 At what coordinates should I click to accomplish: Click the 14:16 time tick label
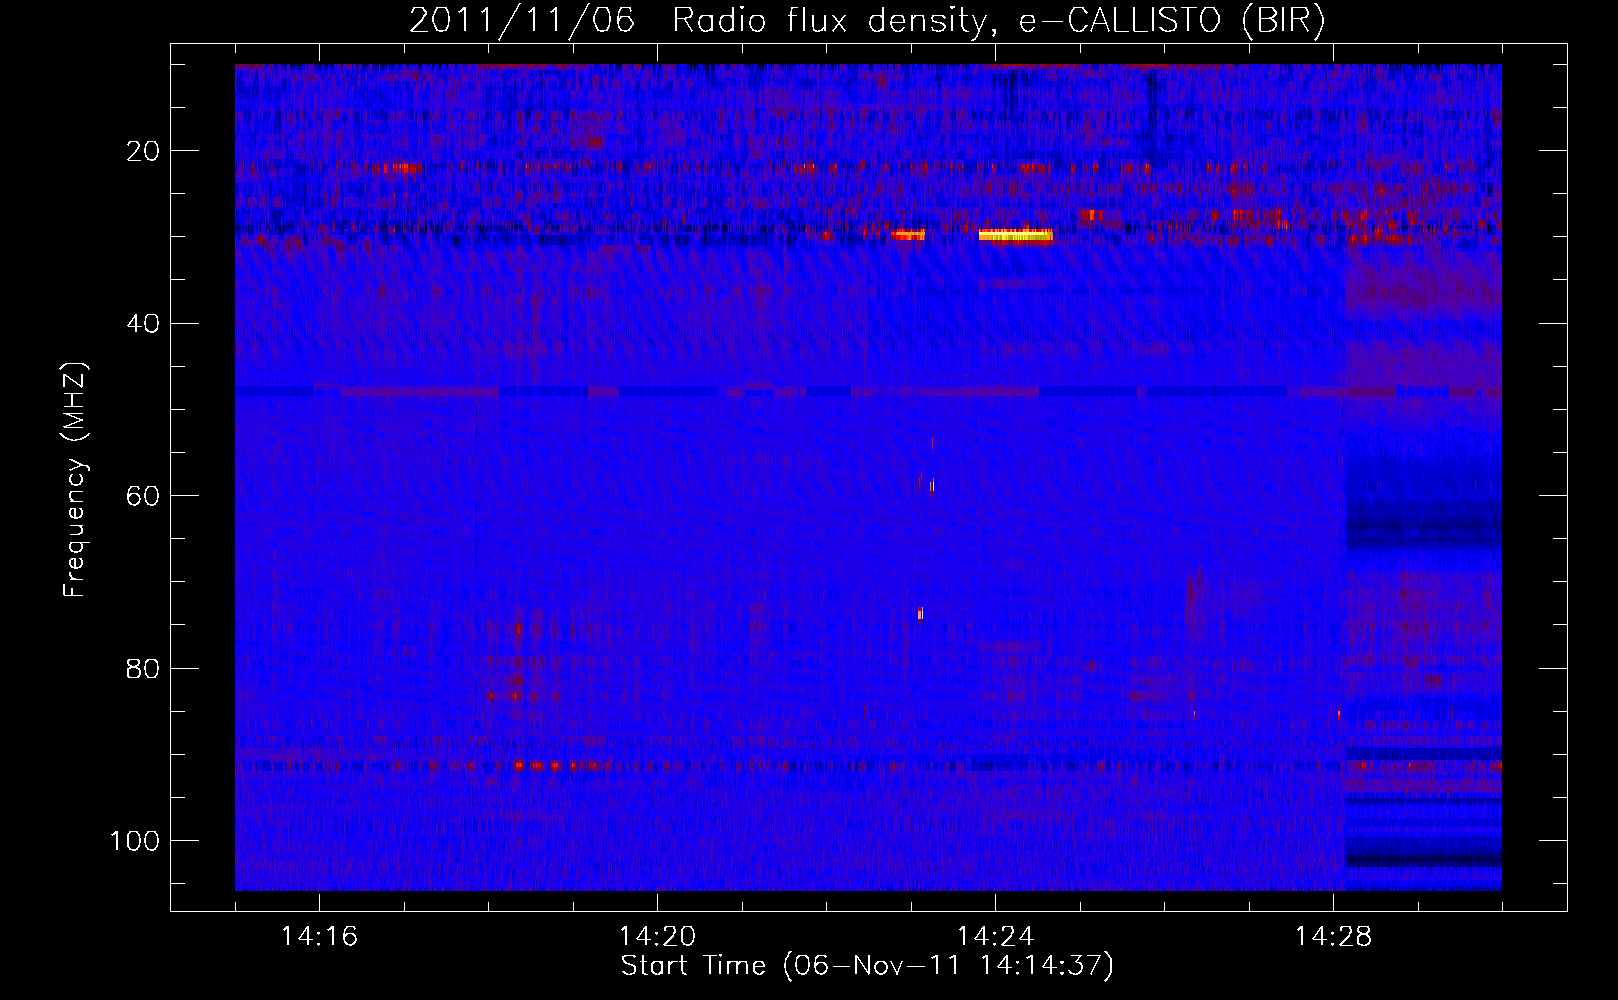coord(319,937)
